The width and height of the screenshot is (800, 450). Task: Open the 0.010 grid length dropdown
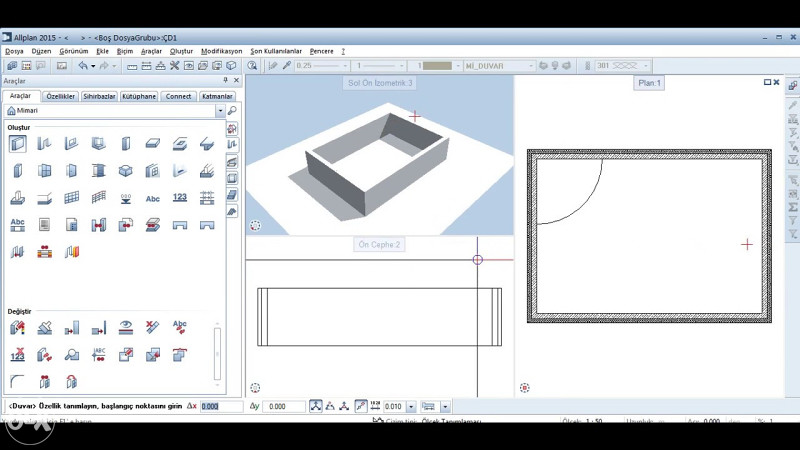pos(411,407)
